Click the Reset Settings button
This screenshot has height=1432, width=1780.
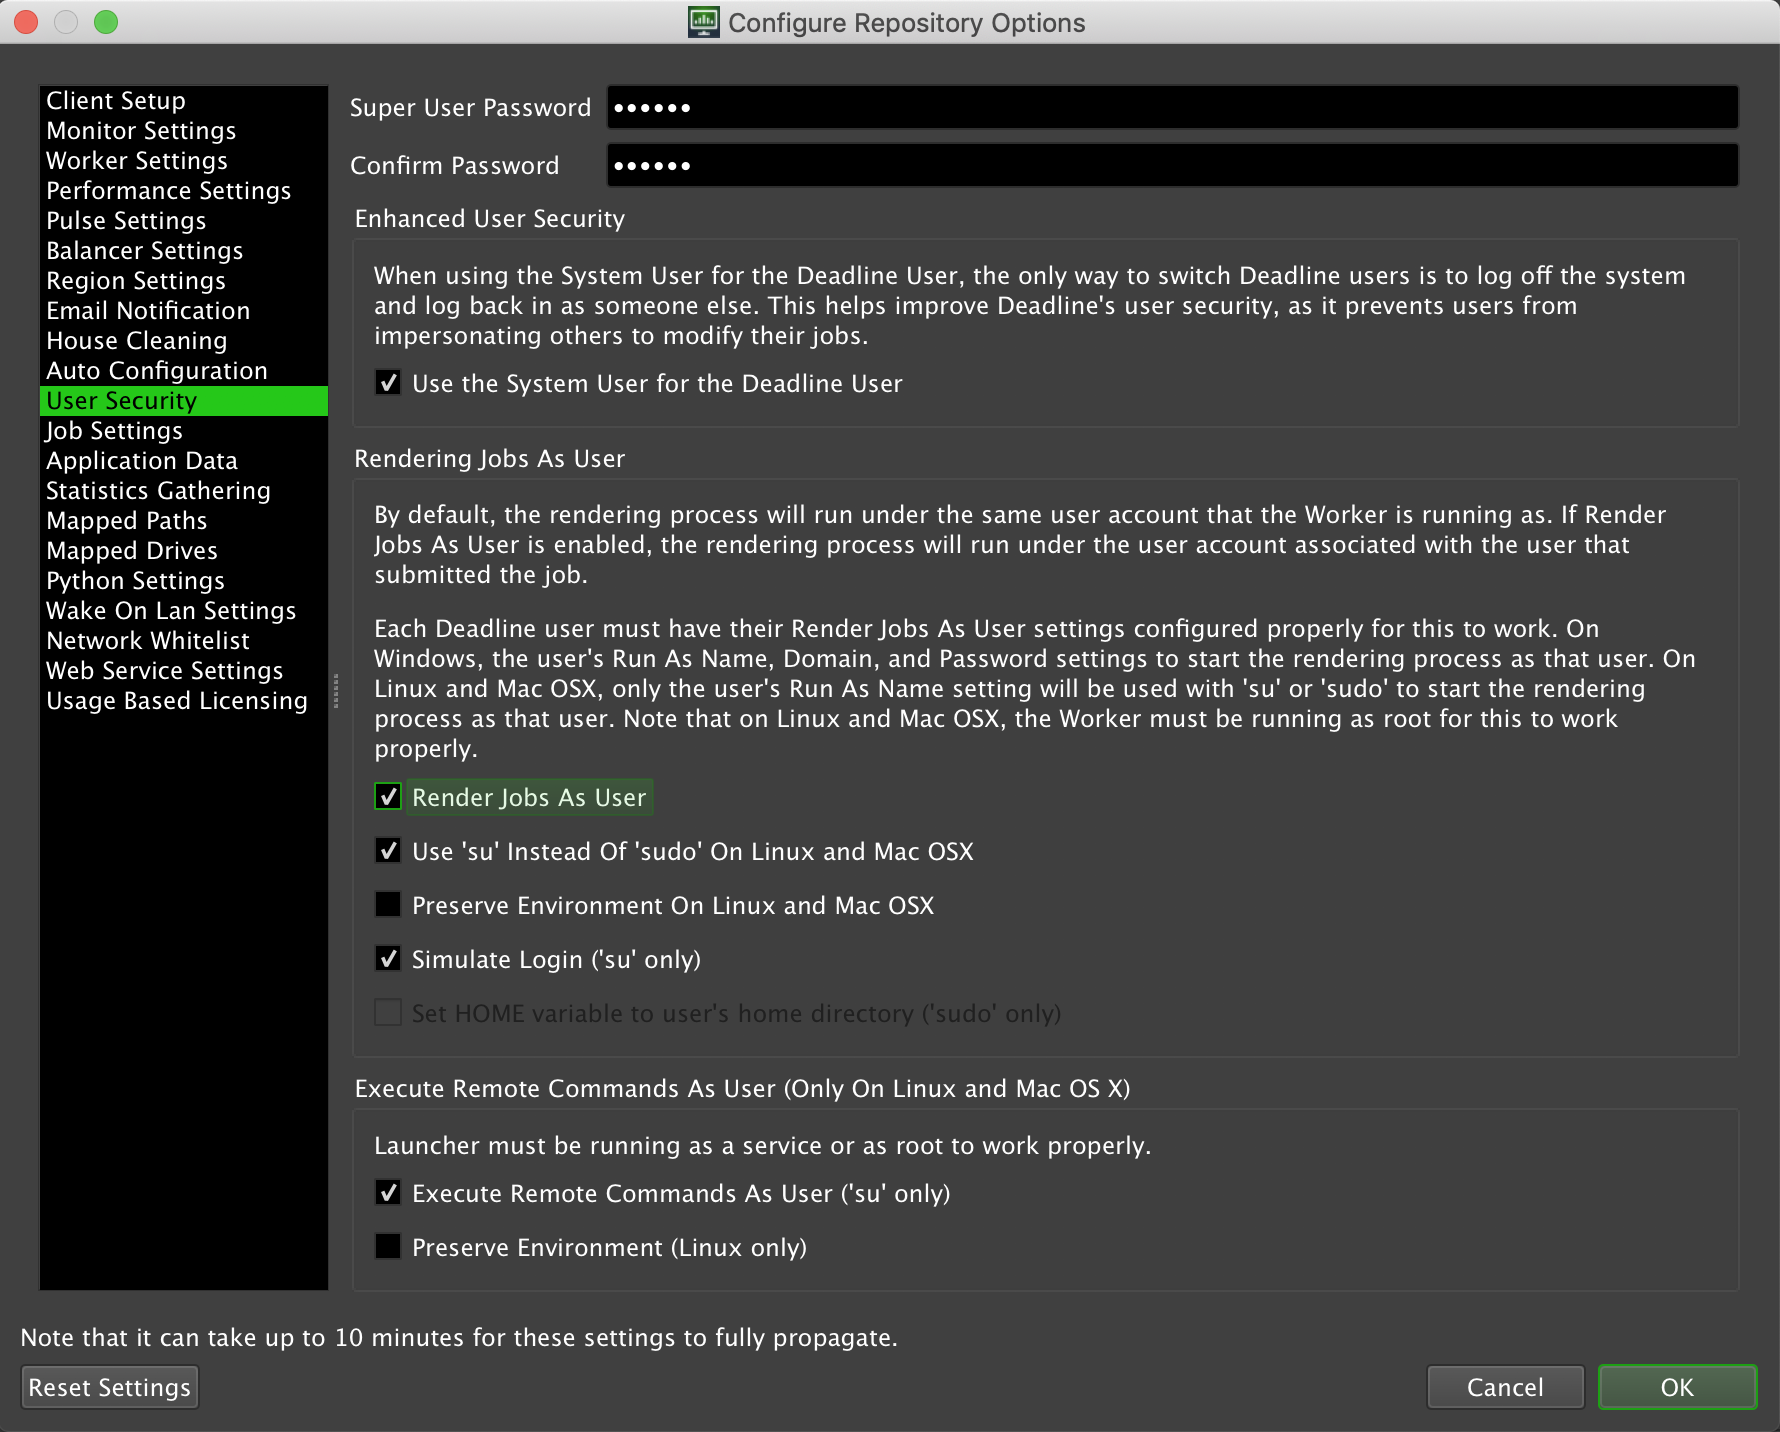click(x=110, y=1387)
